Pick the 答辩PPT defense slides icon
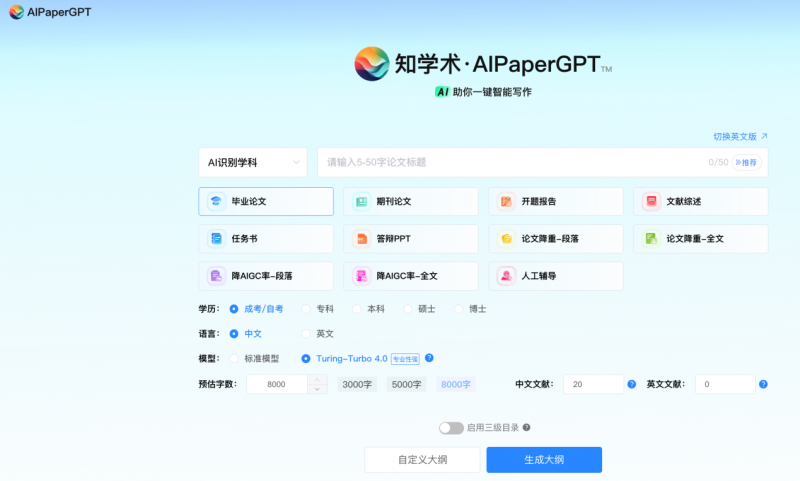 tap(361, 239)
